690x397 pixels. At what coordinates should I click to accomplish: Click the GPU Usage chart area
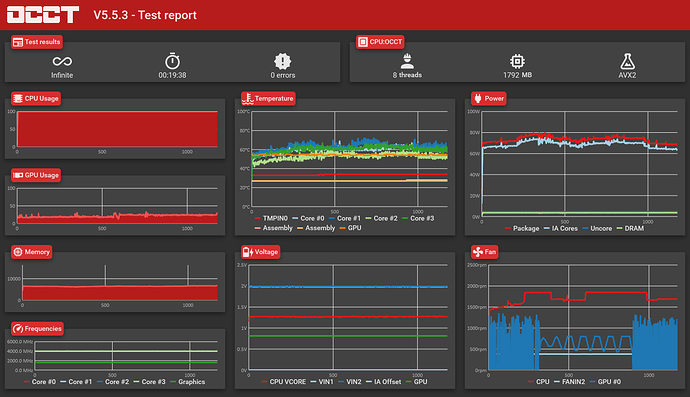coord(117,206)
